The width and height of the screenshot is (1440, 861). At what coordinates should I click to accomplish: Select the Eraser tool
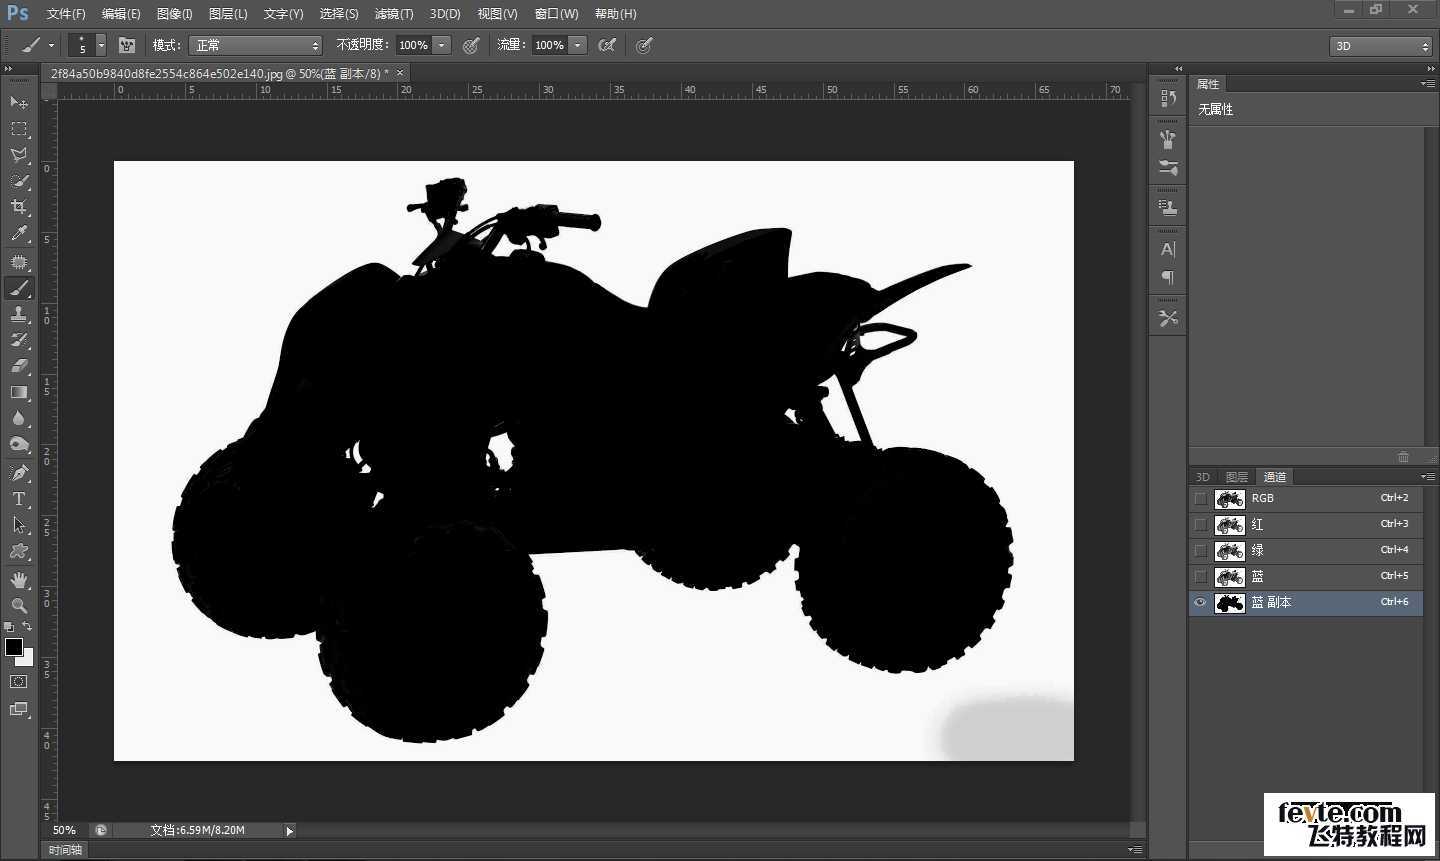19,366
